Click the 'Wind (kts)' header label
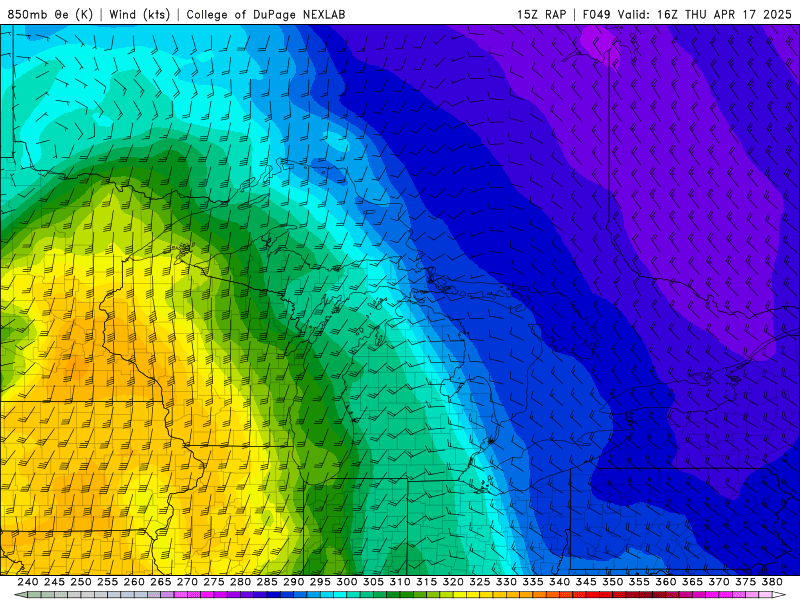The height and width of the screenshot is (600, 800). (140, 14)
